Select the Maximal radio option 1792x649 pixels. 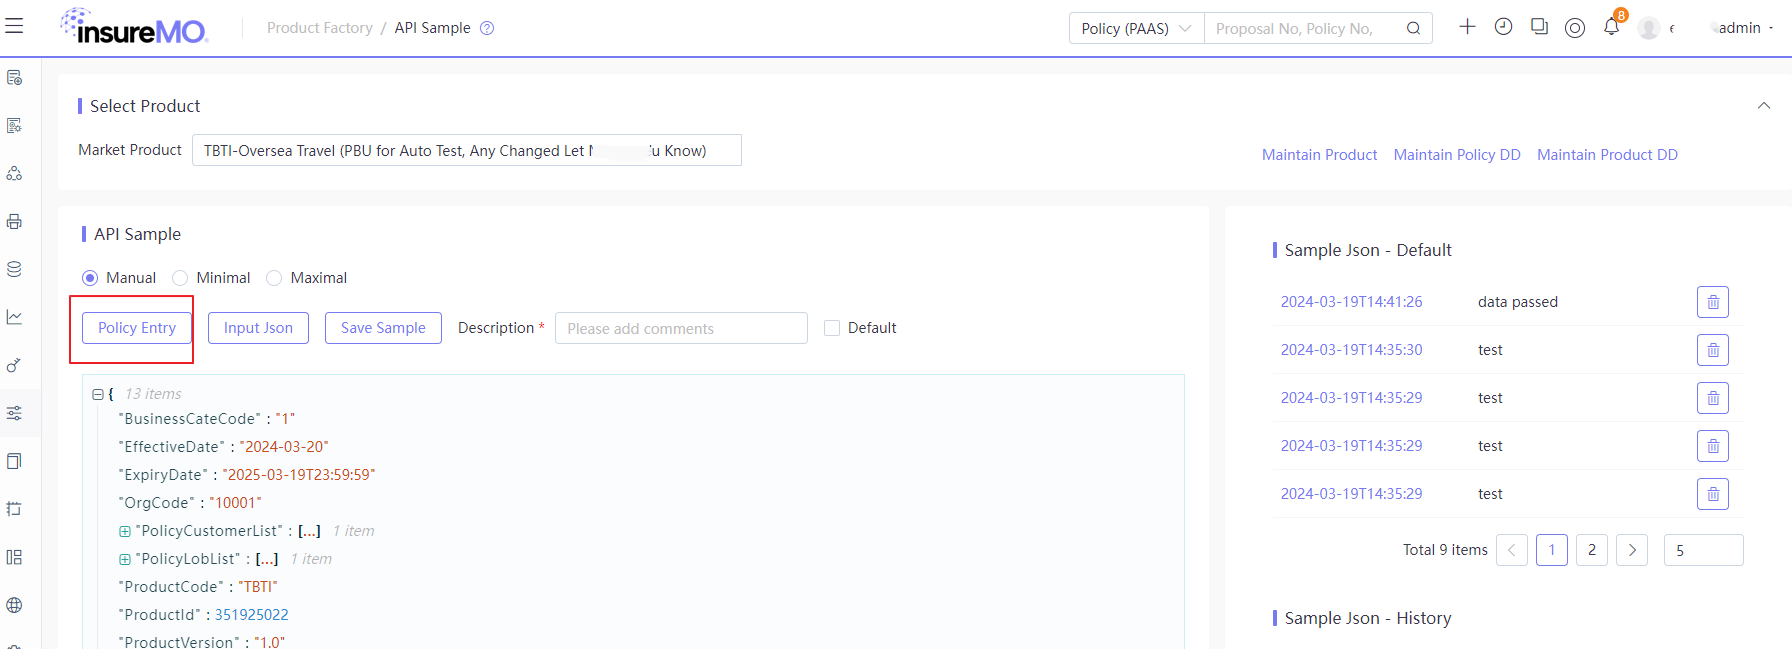[x=274, y=278]
